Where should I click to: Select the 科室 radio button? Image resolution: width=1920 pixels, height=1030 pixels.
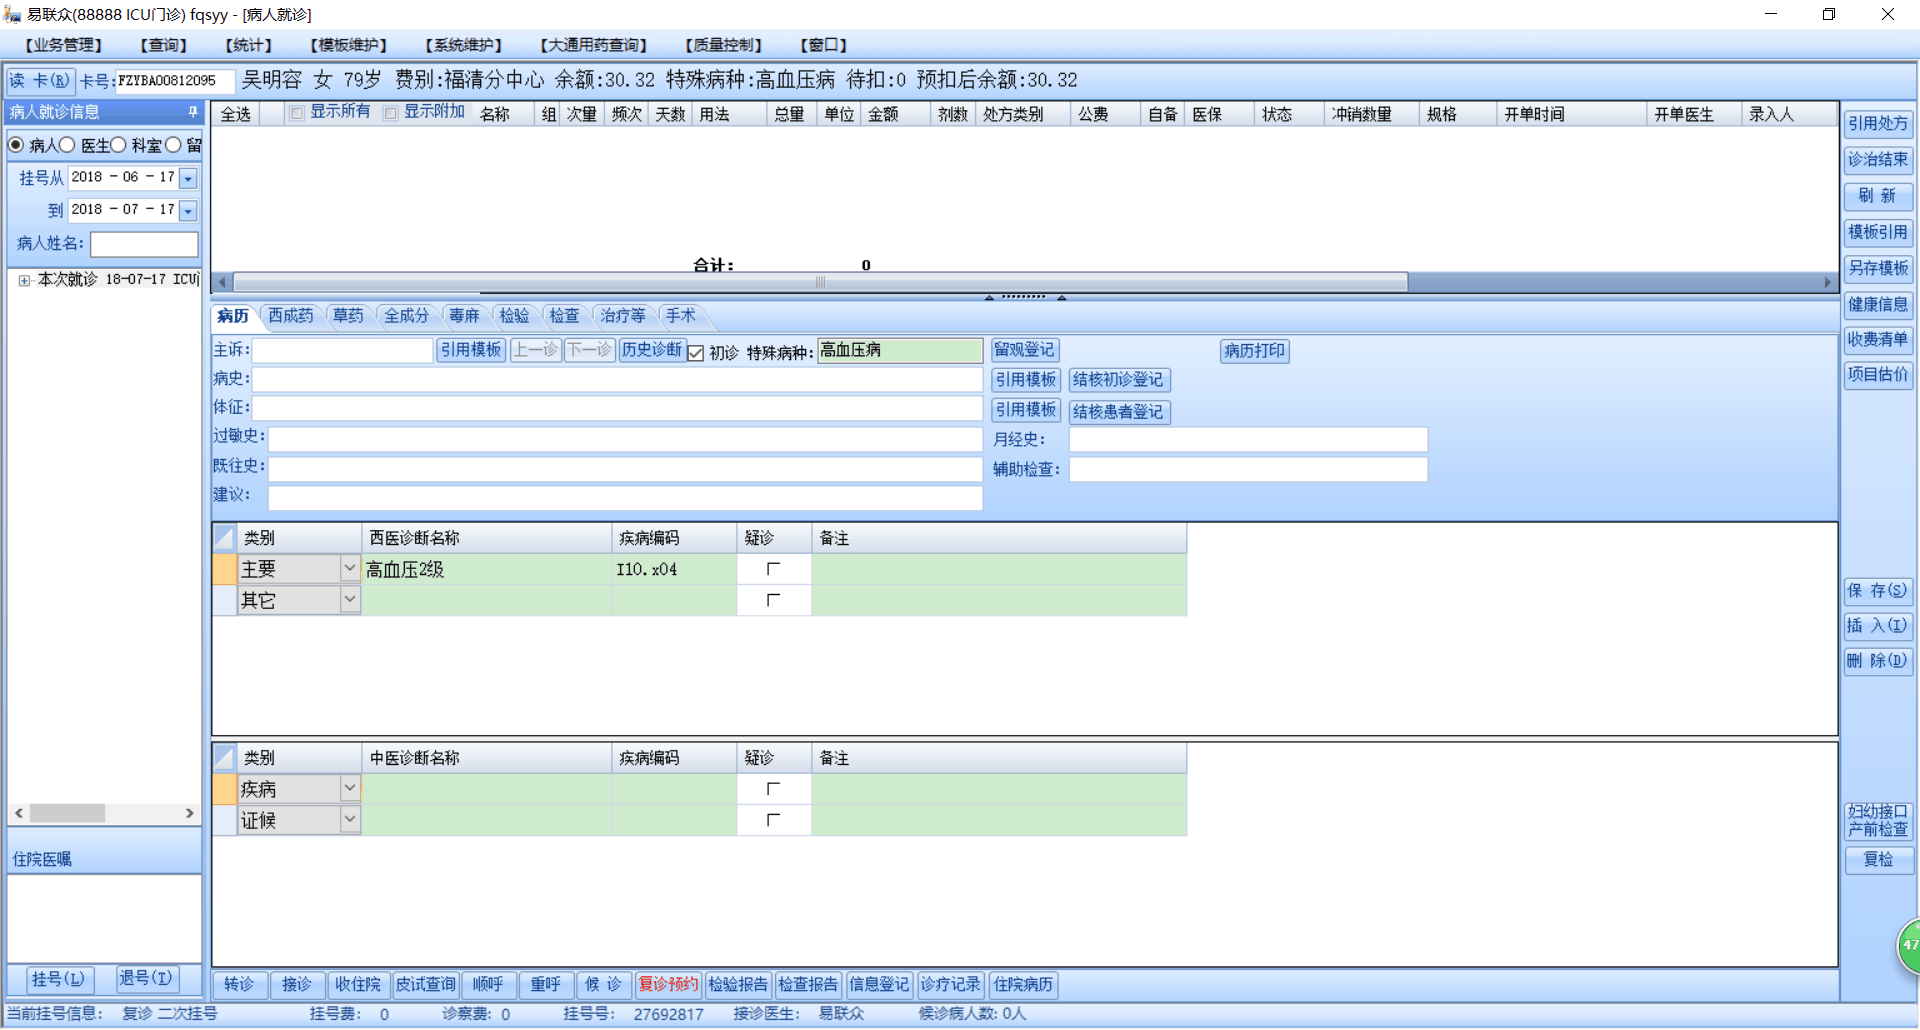click(x=119, y=145)
